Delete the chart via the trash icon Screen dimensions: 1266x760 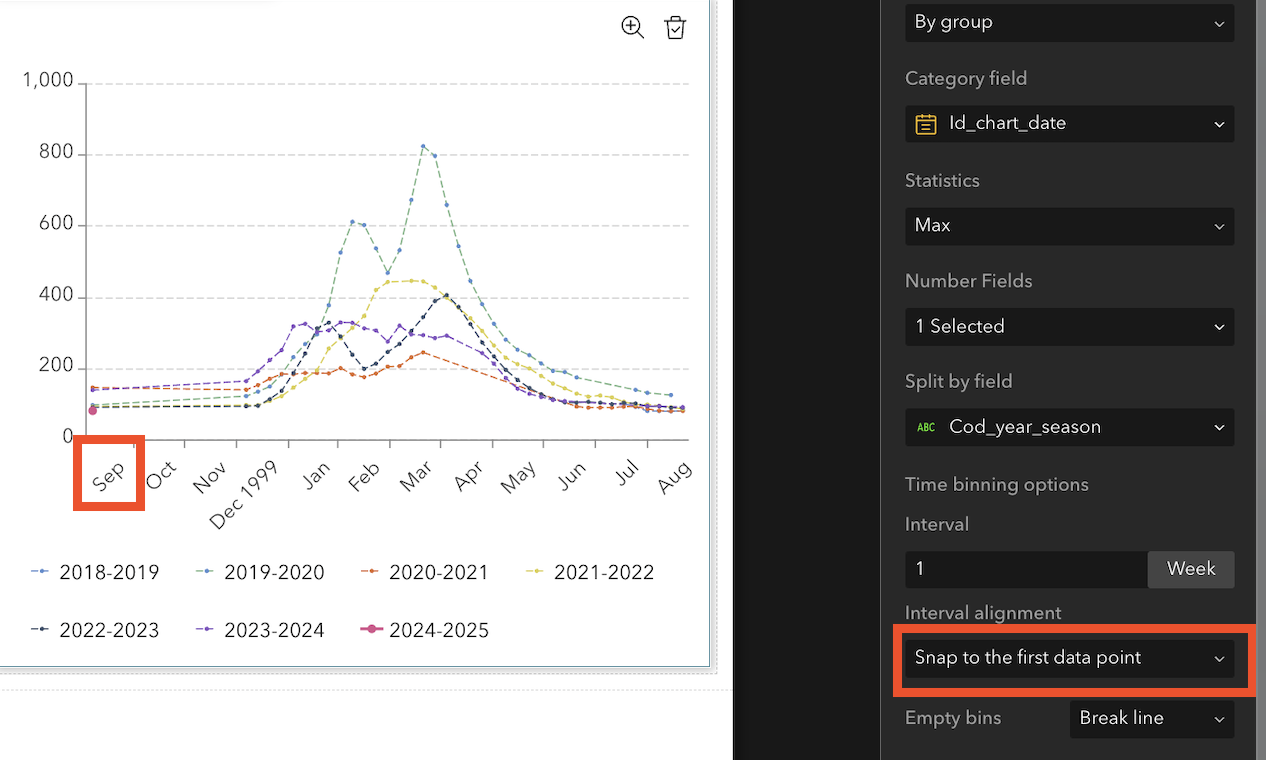(x=675, y=27)
